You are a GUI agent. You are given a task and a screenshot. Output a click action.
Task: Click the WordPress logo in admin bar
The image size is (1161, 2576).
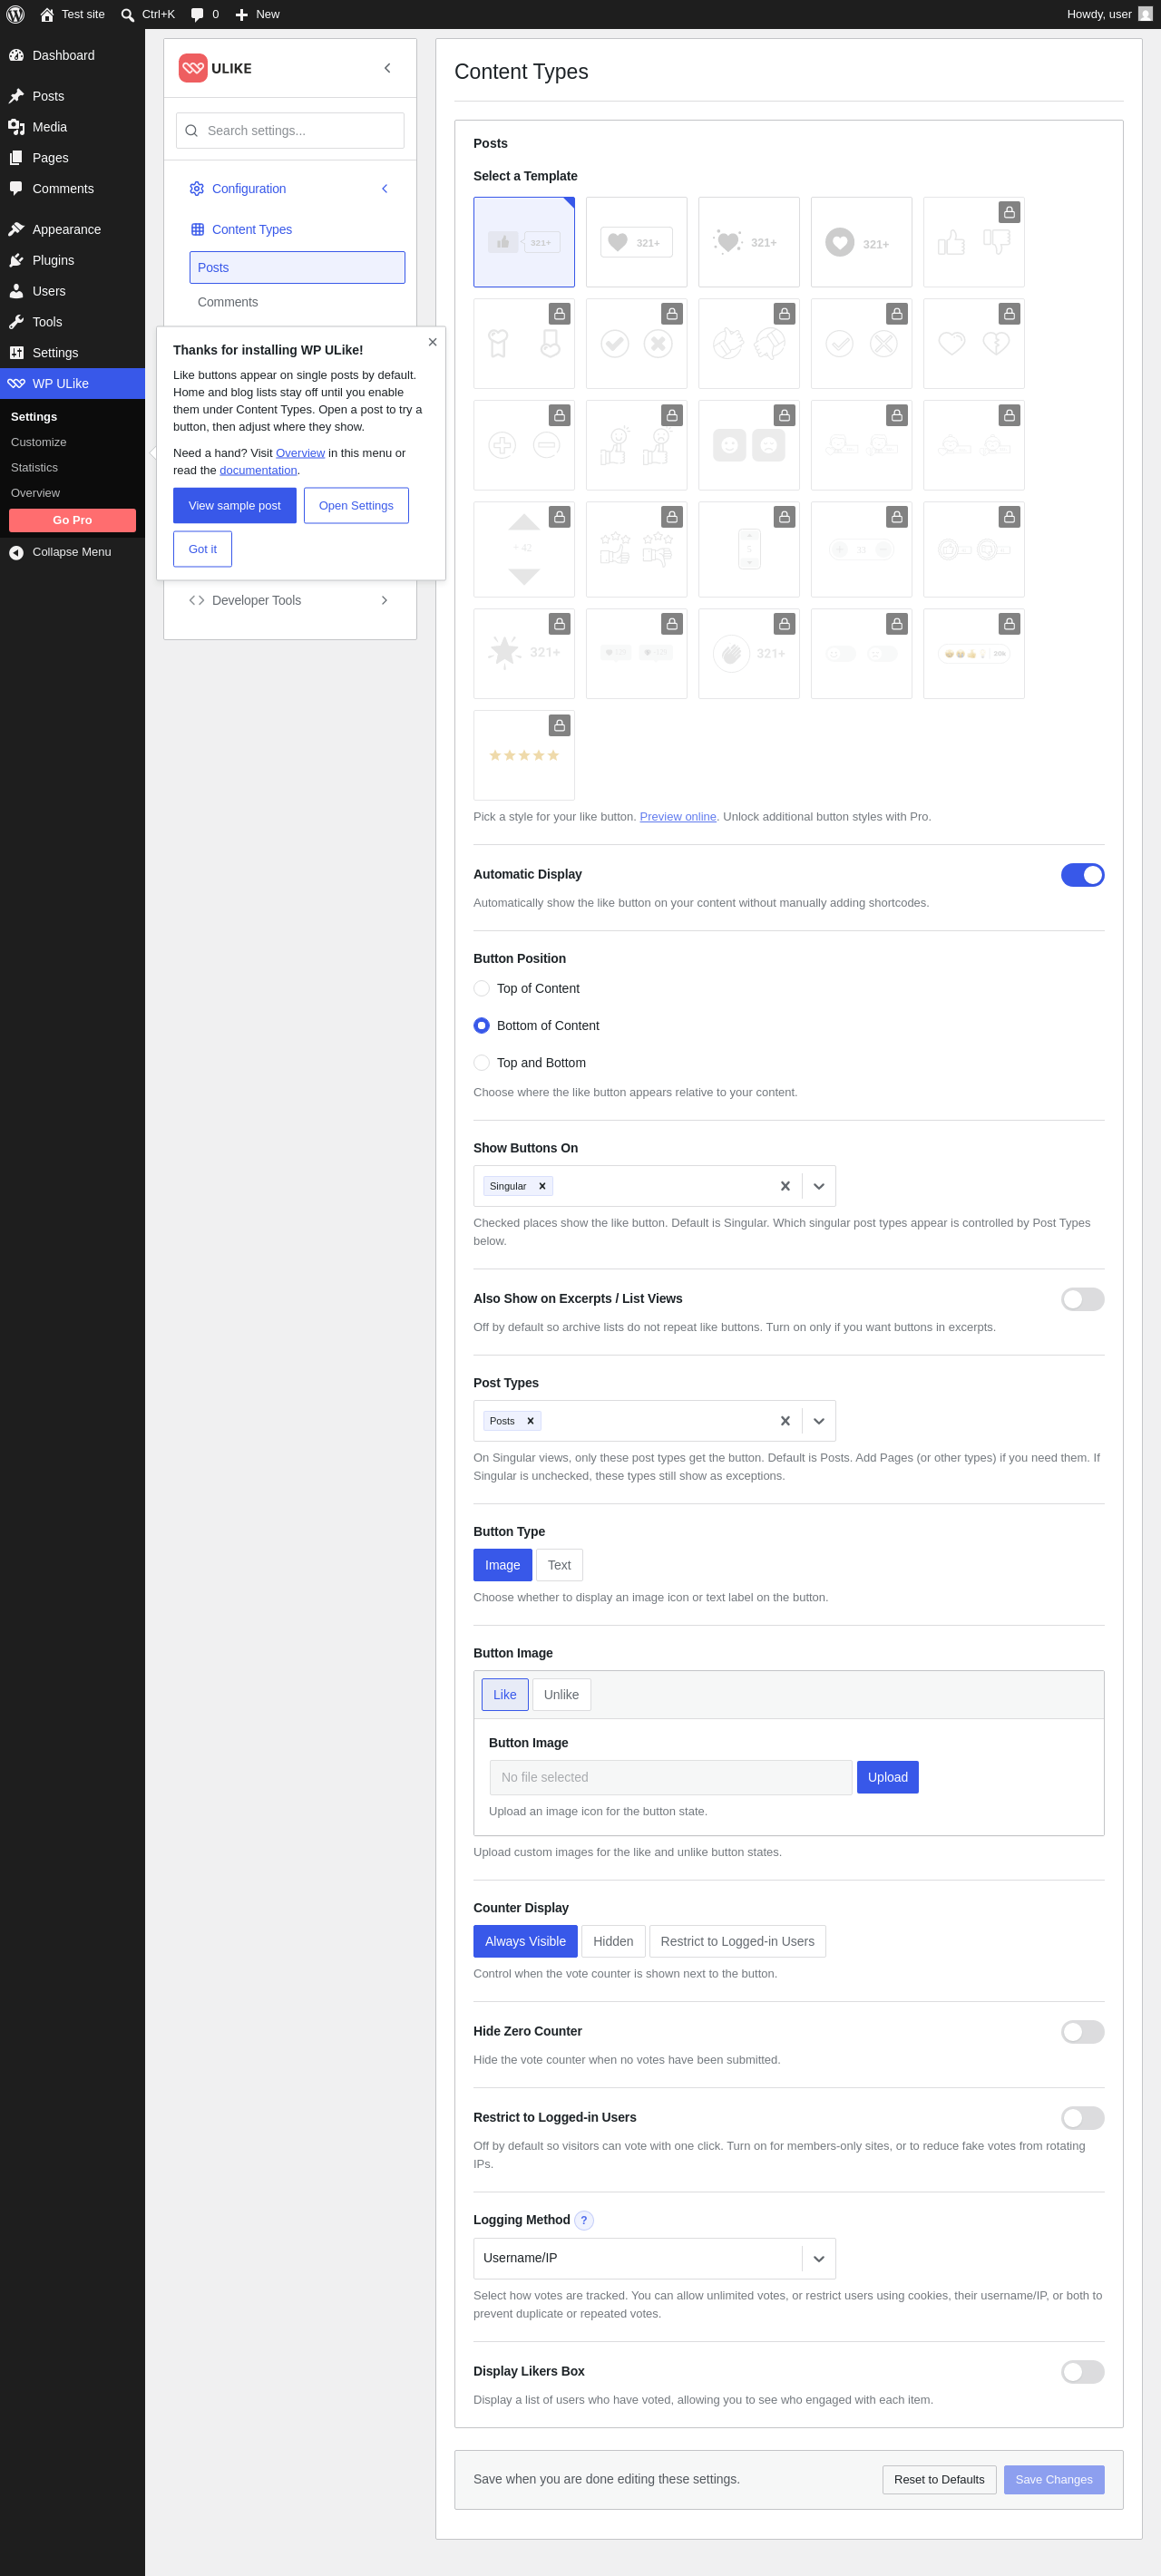(15, 14)
